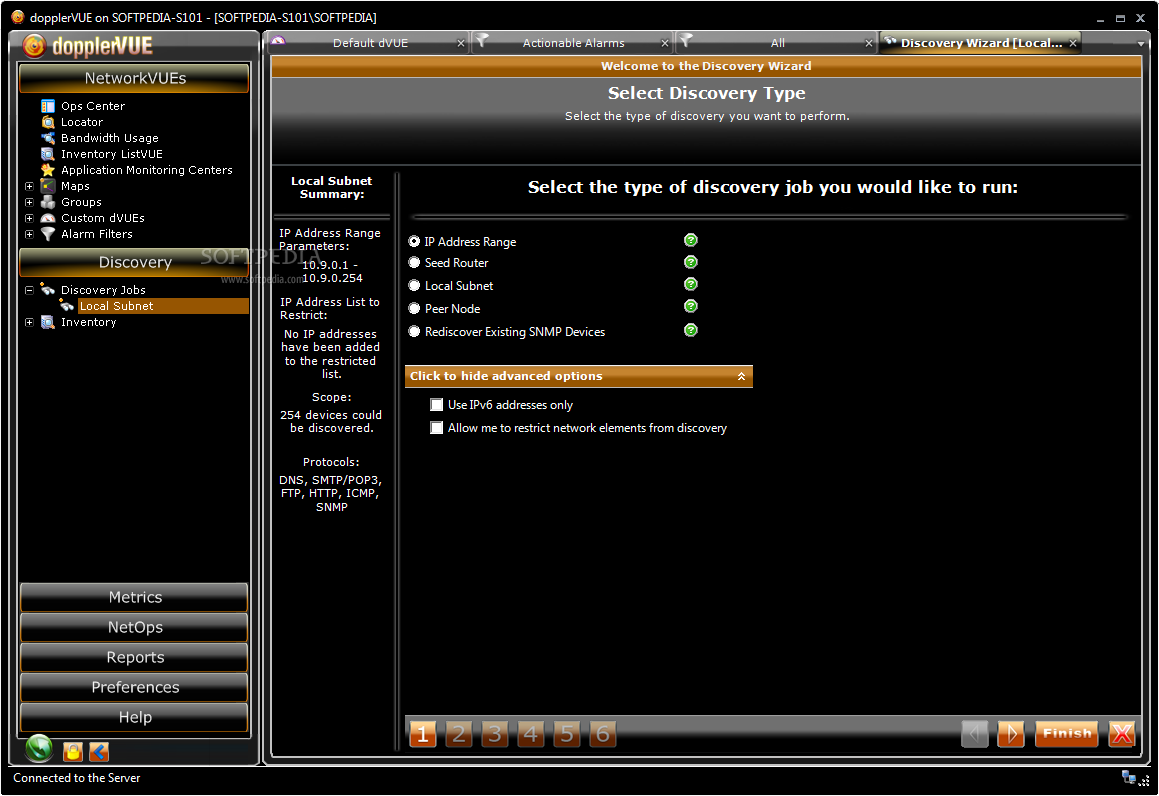The width and height of the screenshot is (1159, 796).
Task: Expand the Custom dVUEs tree node
Action: [x=29, y=218]
